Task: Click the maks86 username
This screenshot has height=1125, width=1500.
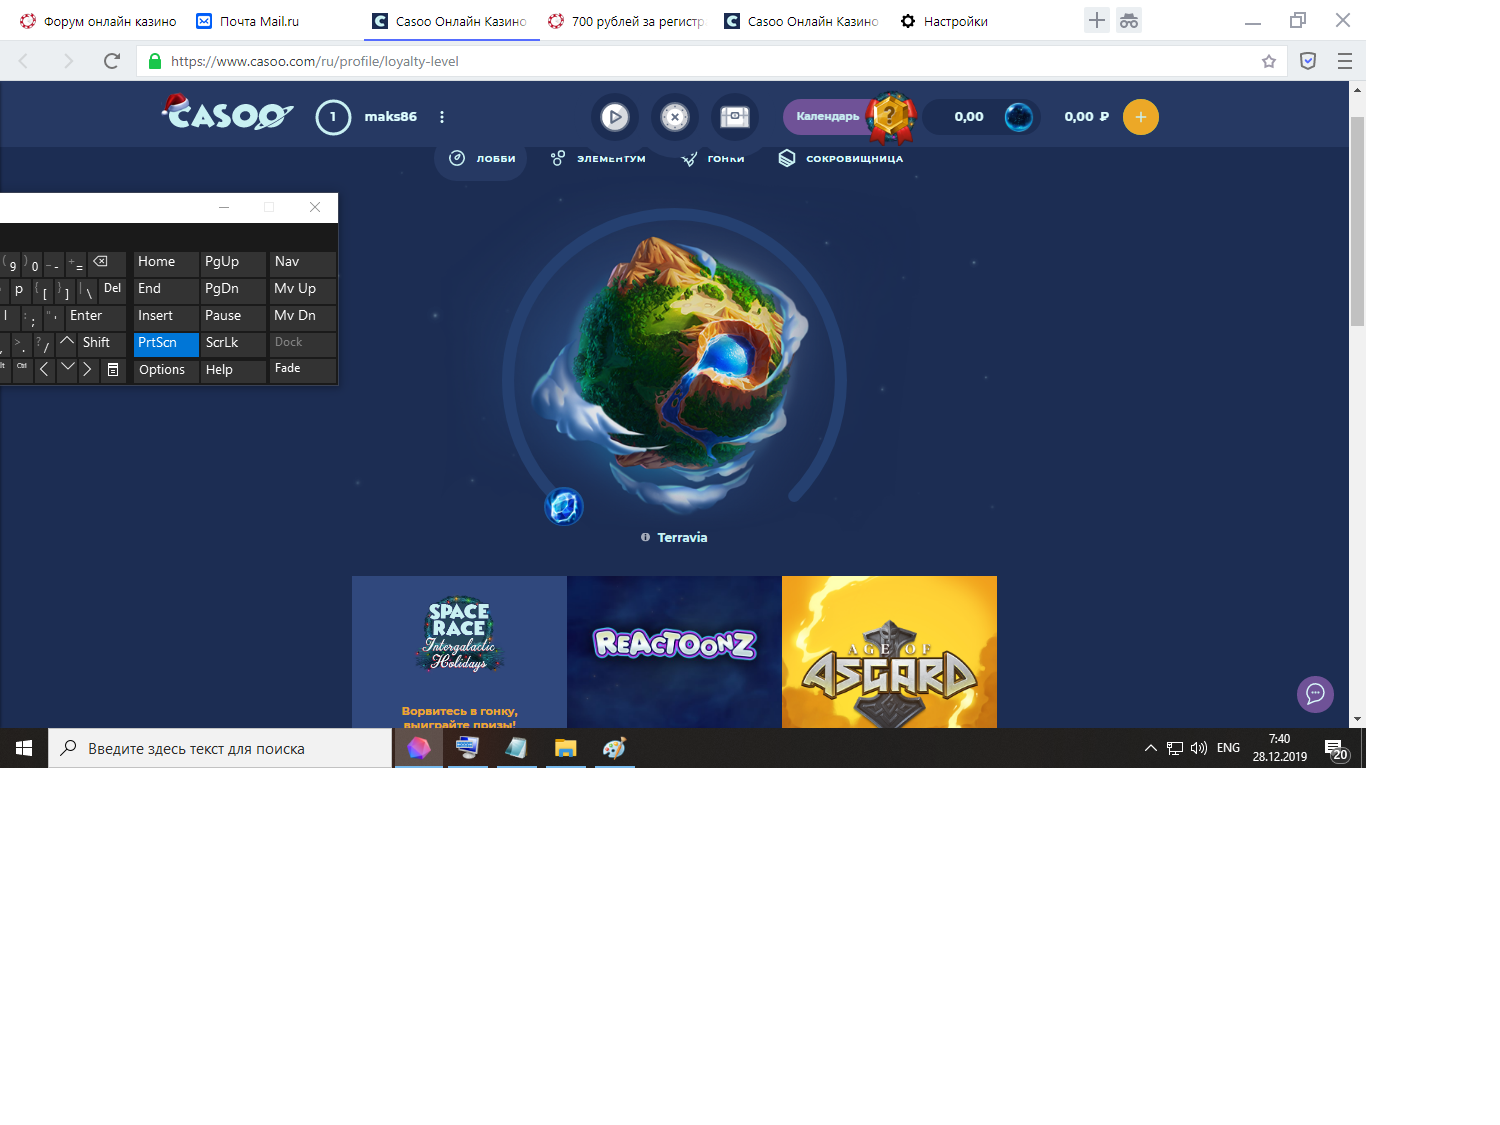Action: pos(390,117)
